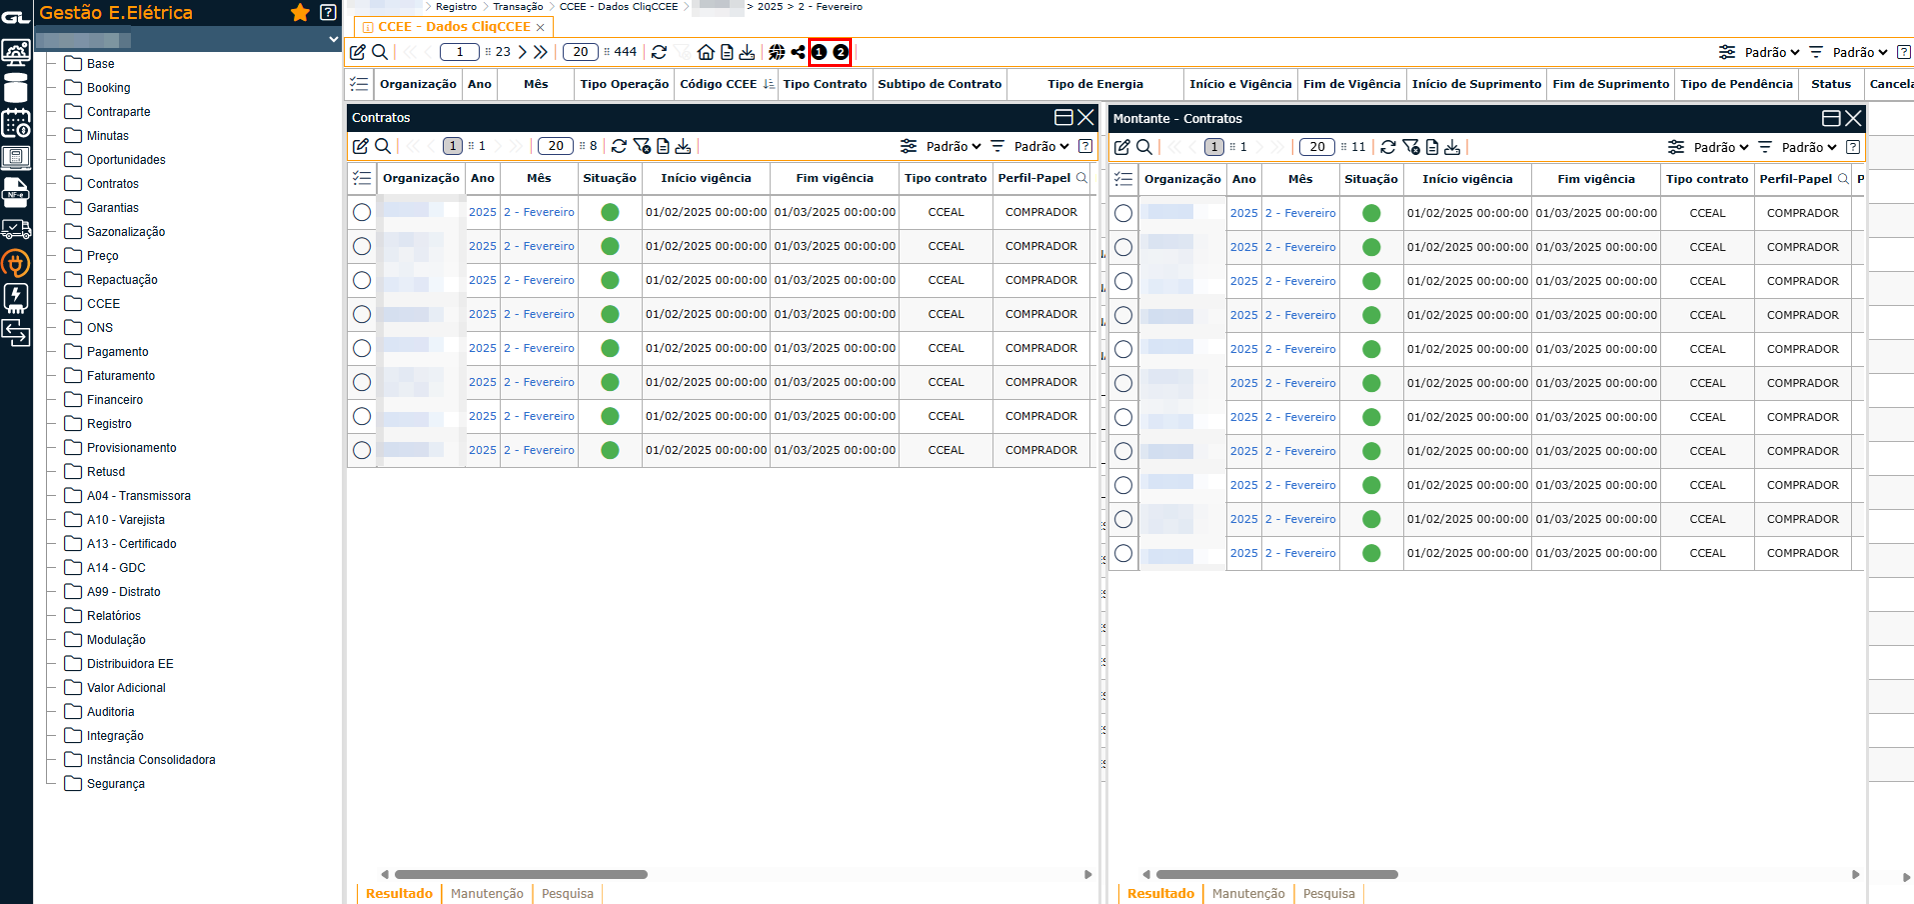This screenshot has width=1914, height=904.
Task: Click the share icon in main toolbar
Action: click(798, 52)
